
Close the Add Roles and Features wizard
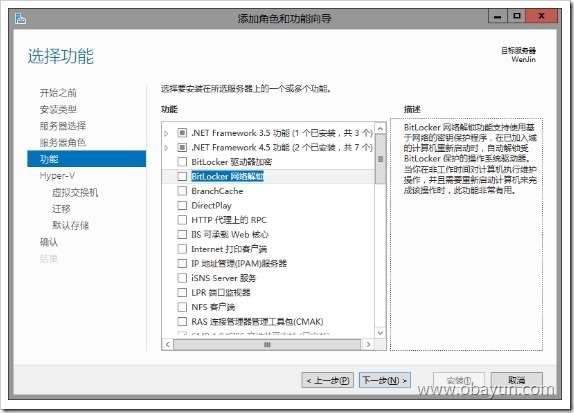pos(541,16)
